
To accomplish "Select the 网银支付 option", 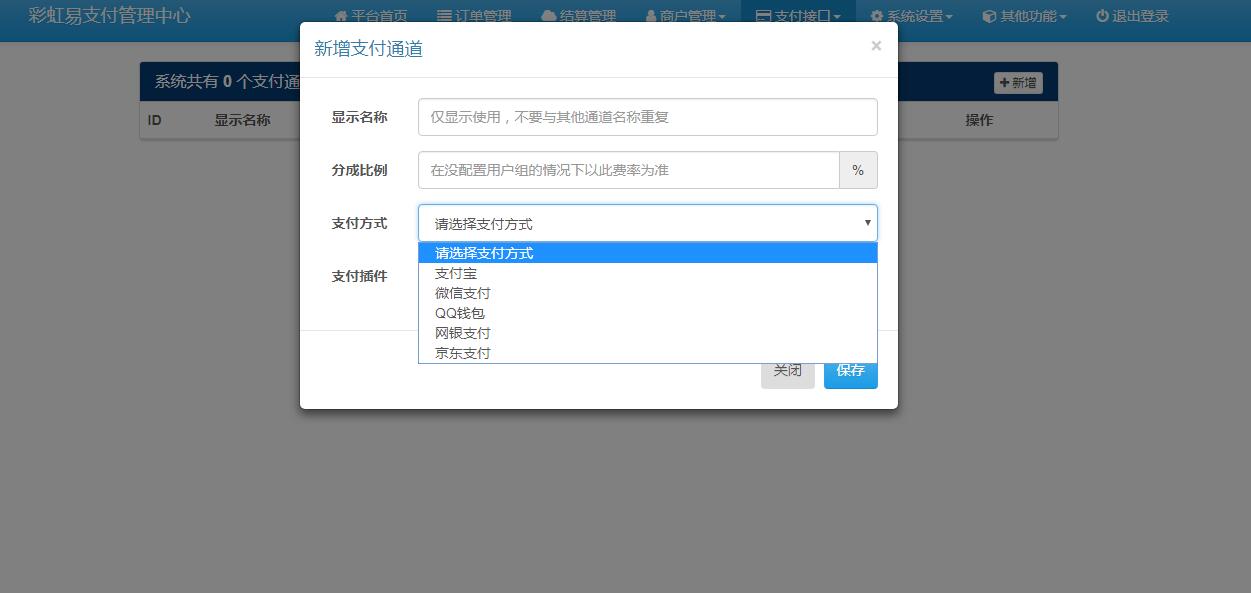I will tap(463, 333).
